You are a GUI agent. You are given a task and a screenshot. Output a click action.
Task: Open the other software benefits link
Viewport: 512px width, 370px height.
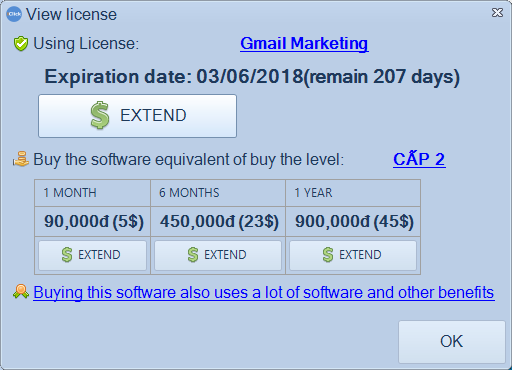tap(264, 293)
